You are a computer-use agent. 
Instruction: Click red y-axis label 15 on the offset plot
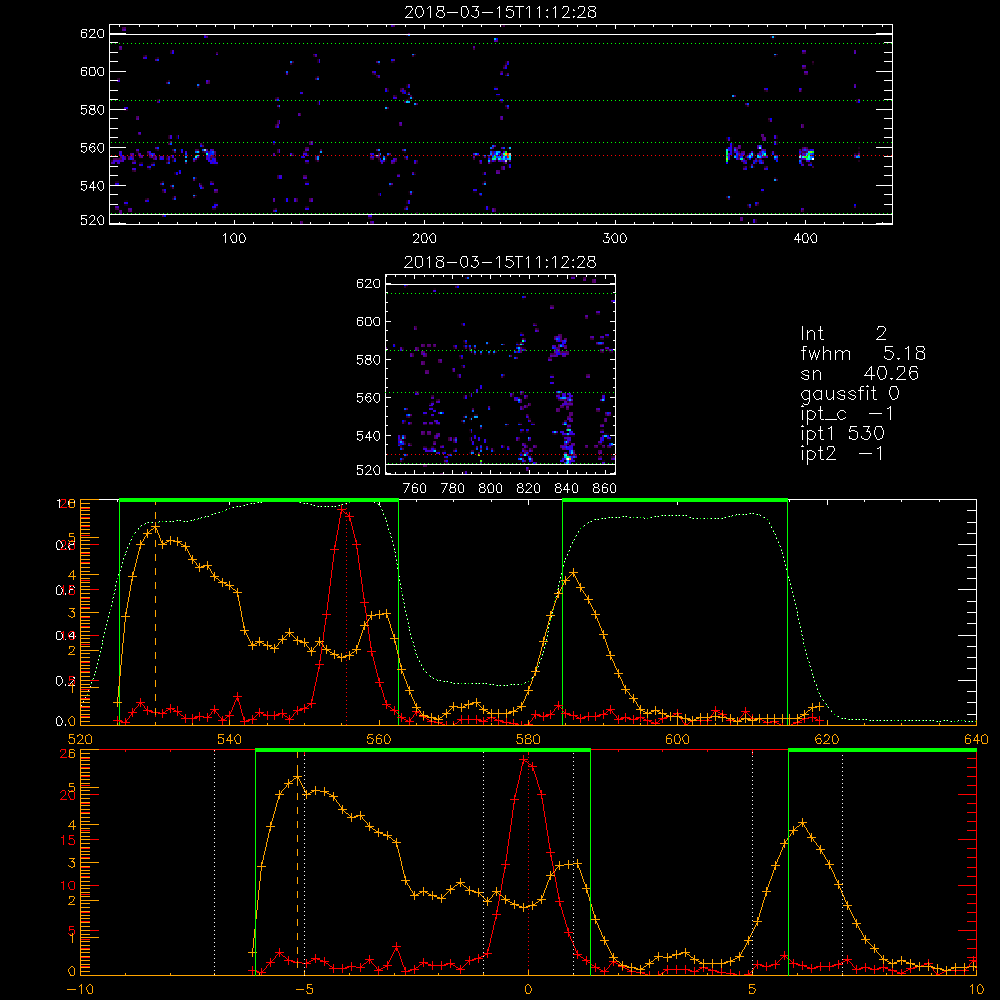click(x=68, y=841)
